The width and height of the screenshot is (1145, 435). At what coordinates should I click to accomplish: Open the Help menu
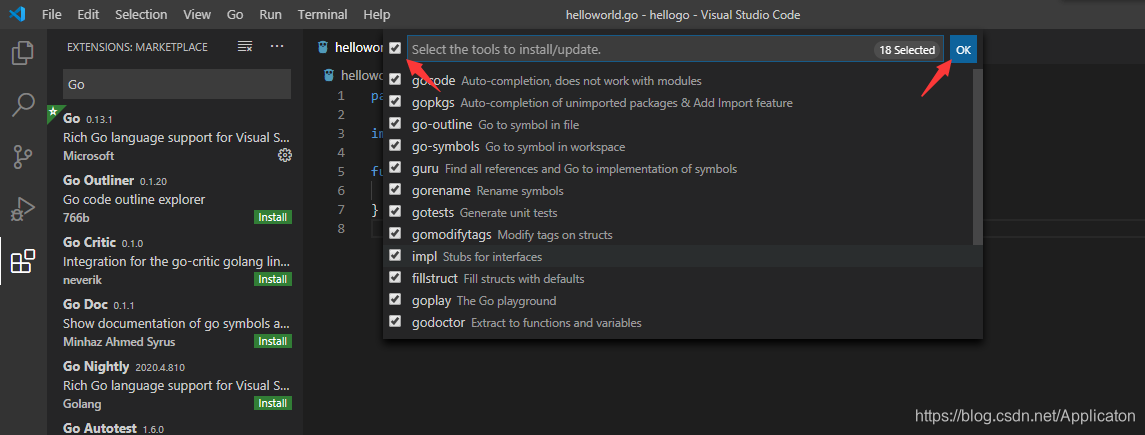[x=377, y=14]
